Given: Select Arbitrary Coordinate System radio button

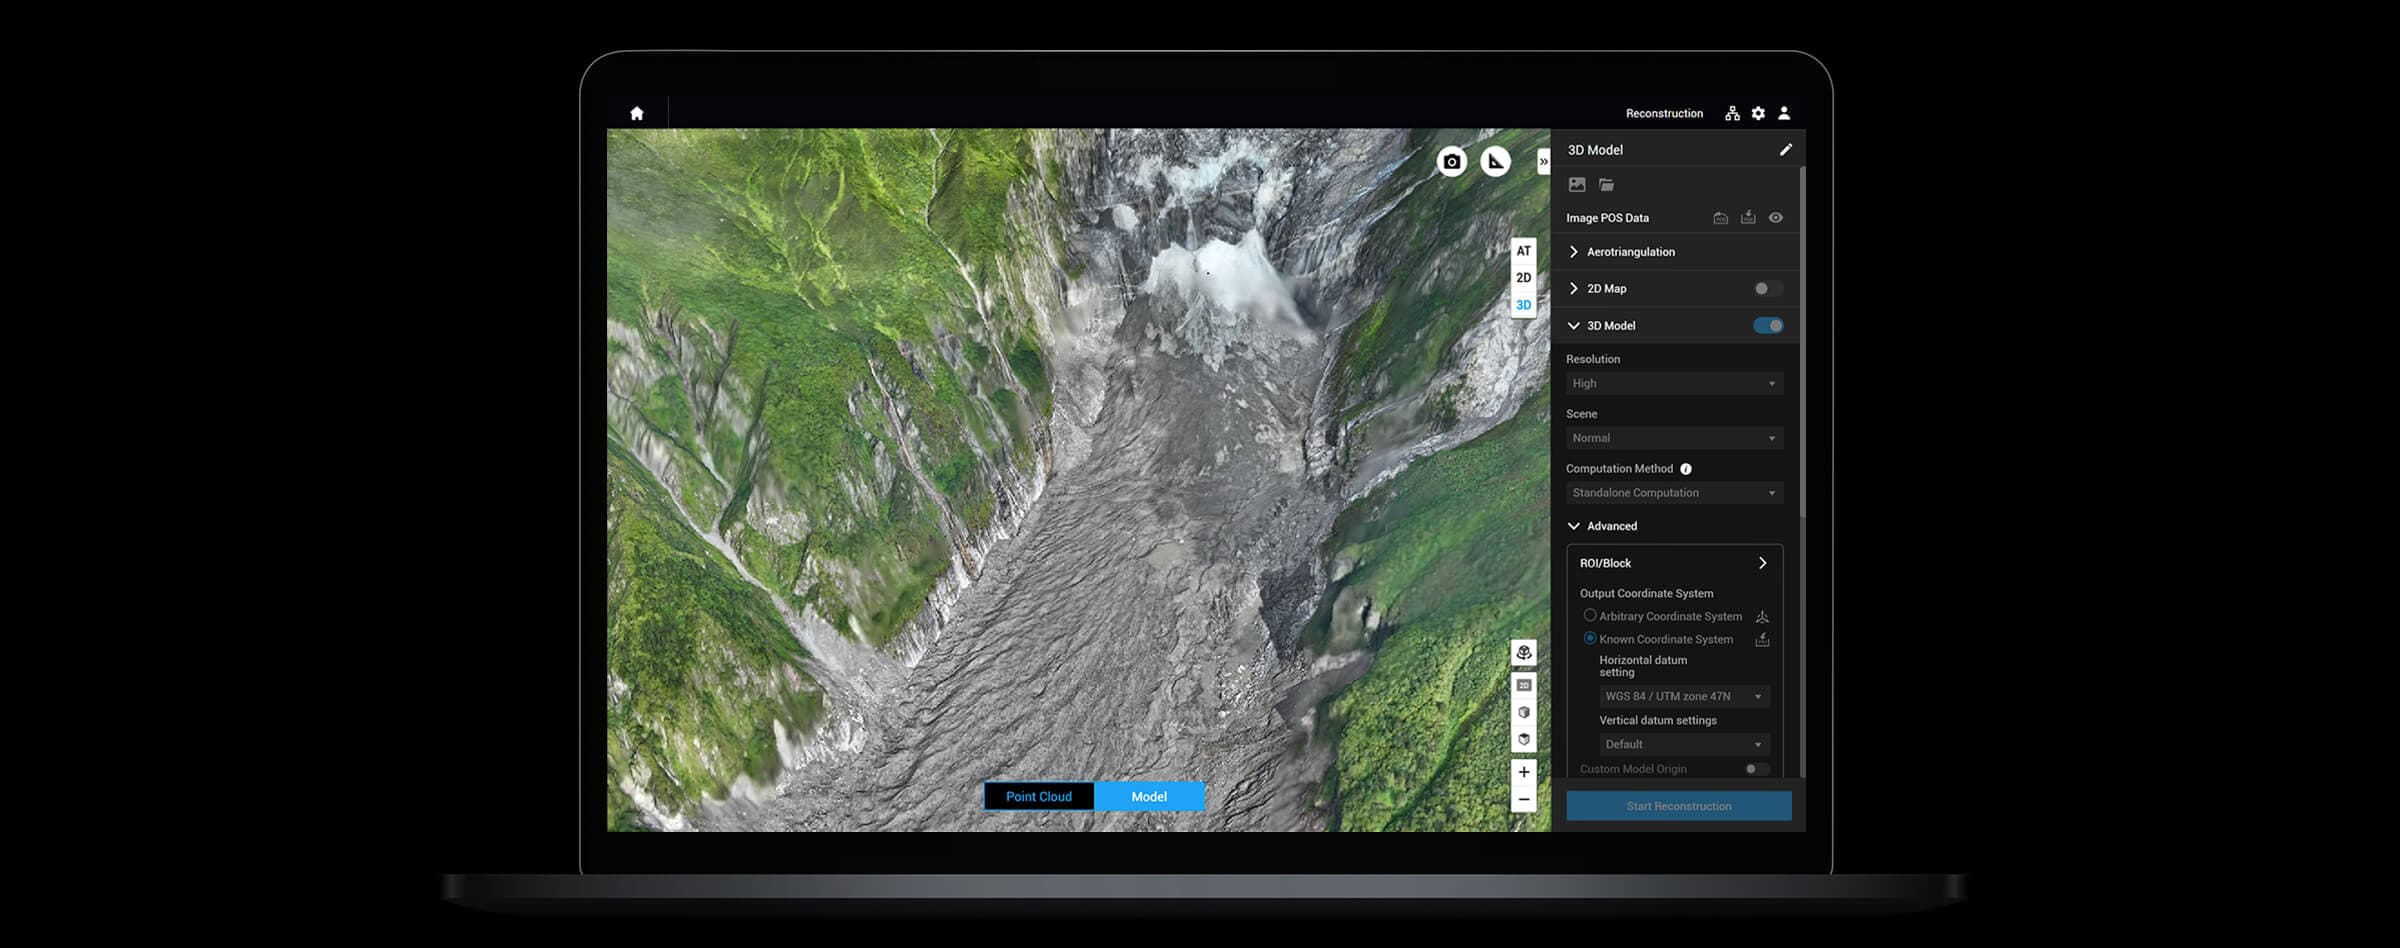Looking at the screenshot, I should tap(1590, 616).
